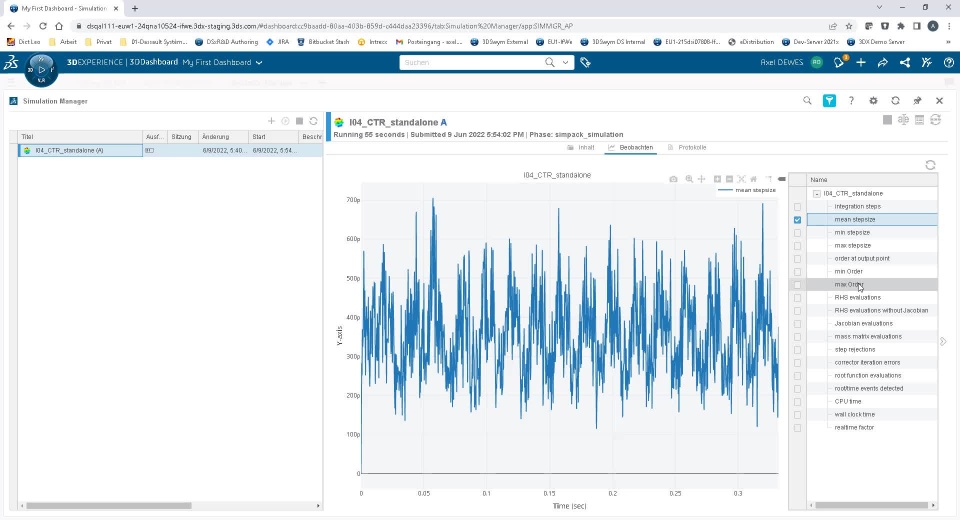960x520 pixels.
Task: Open search options dropdown arrow
Action: pos(565,62)
